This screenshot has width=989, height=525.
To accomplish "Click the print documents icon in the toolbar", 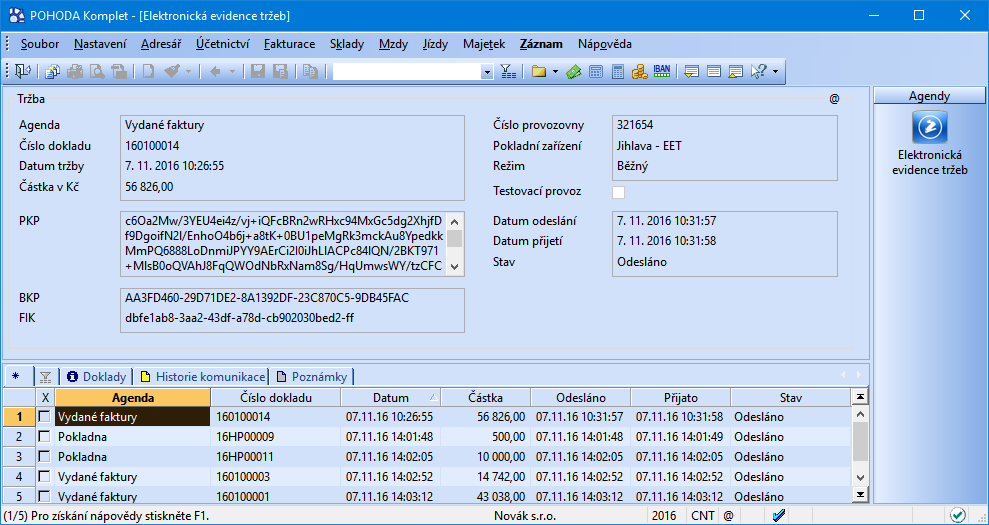I will 53,72.
